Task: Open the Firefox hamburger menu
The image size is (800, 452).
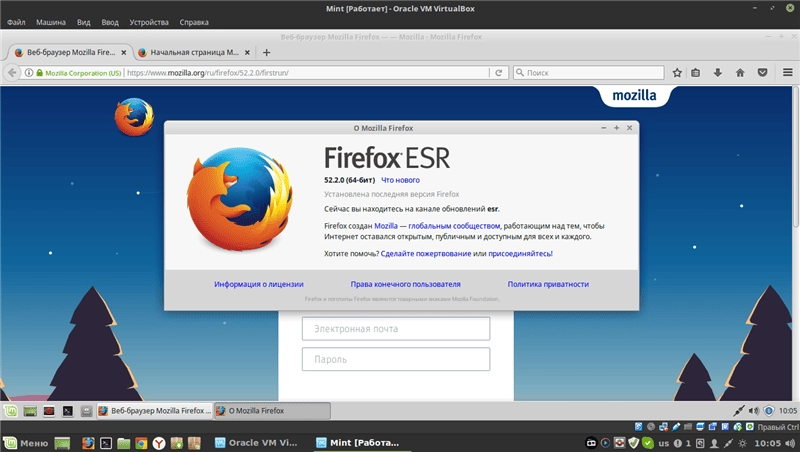Action: click(x=787, y=72)
